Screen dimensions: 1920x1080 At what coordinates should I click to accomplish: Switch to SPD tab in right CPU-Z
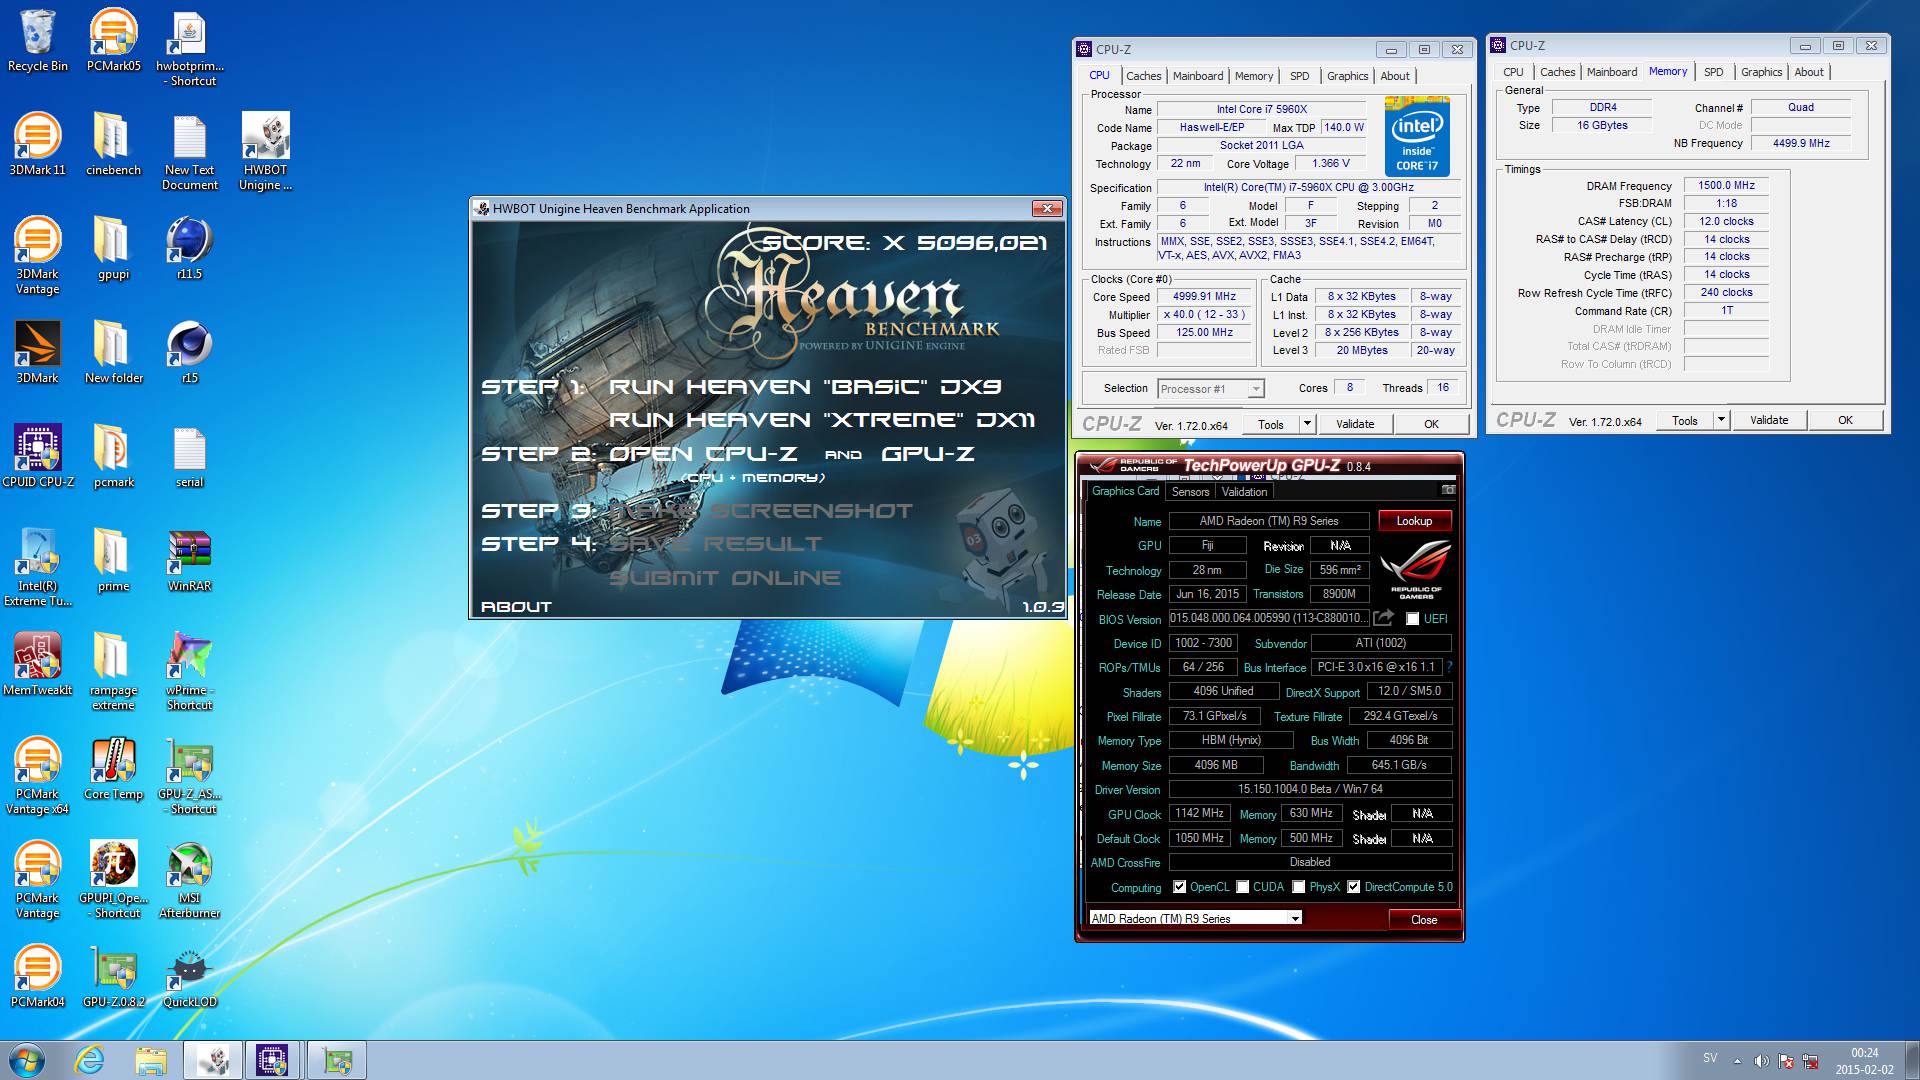[x=1713, y=72]
